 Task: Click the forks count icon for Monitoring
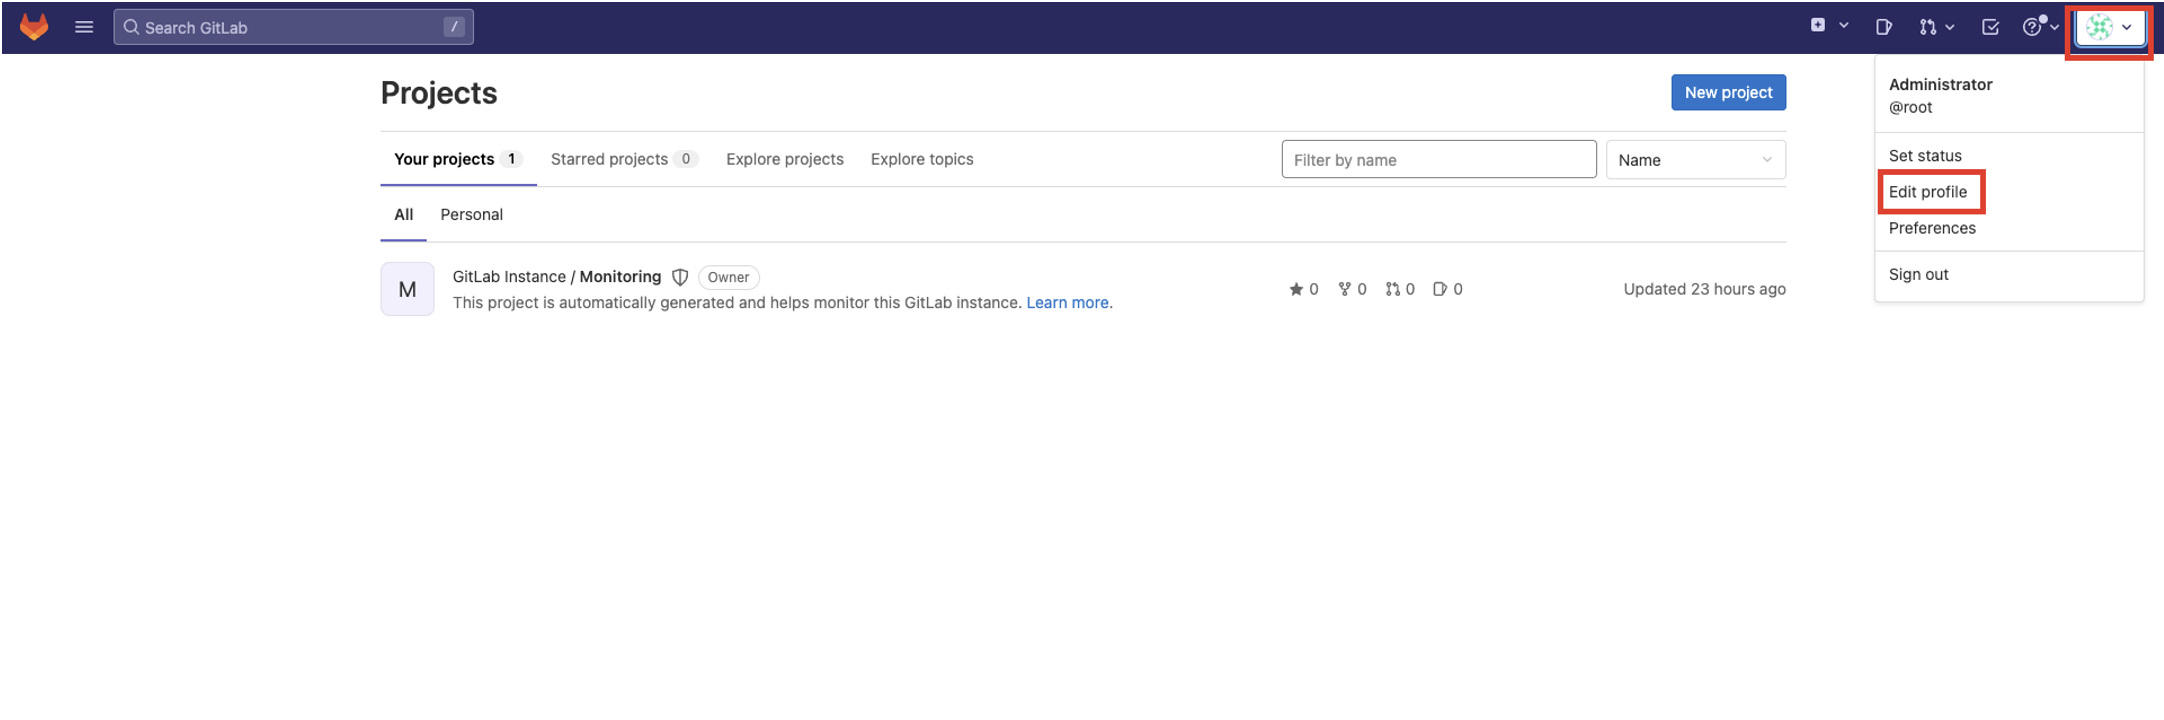[1344, 289]
